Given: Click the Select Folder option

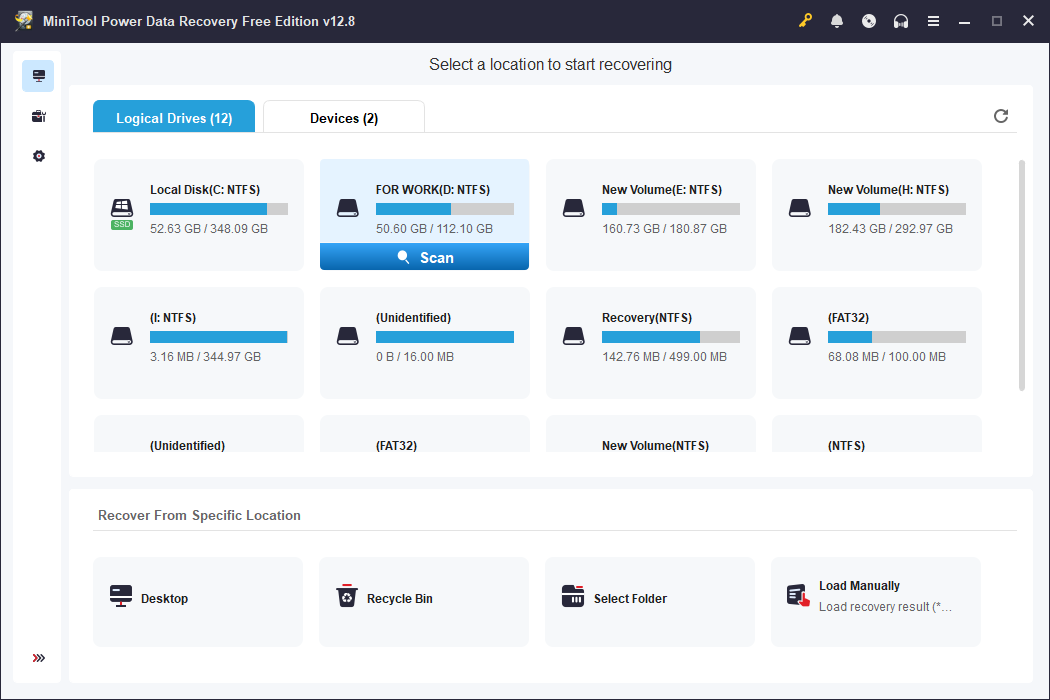Looking at the screenshot, I should click(649, 601).
